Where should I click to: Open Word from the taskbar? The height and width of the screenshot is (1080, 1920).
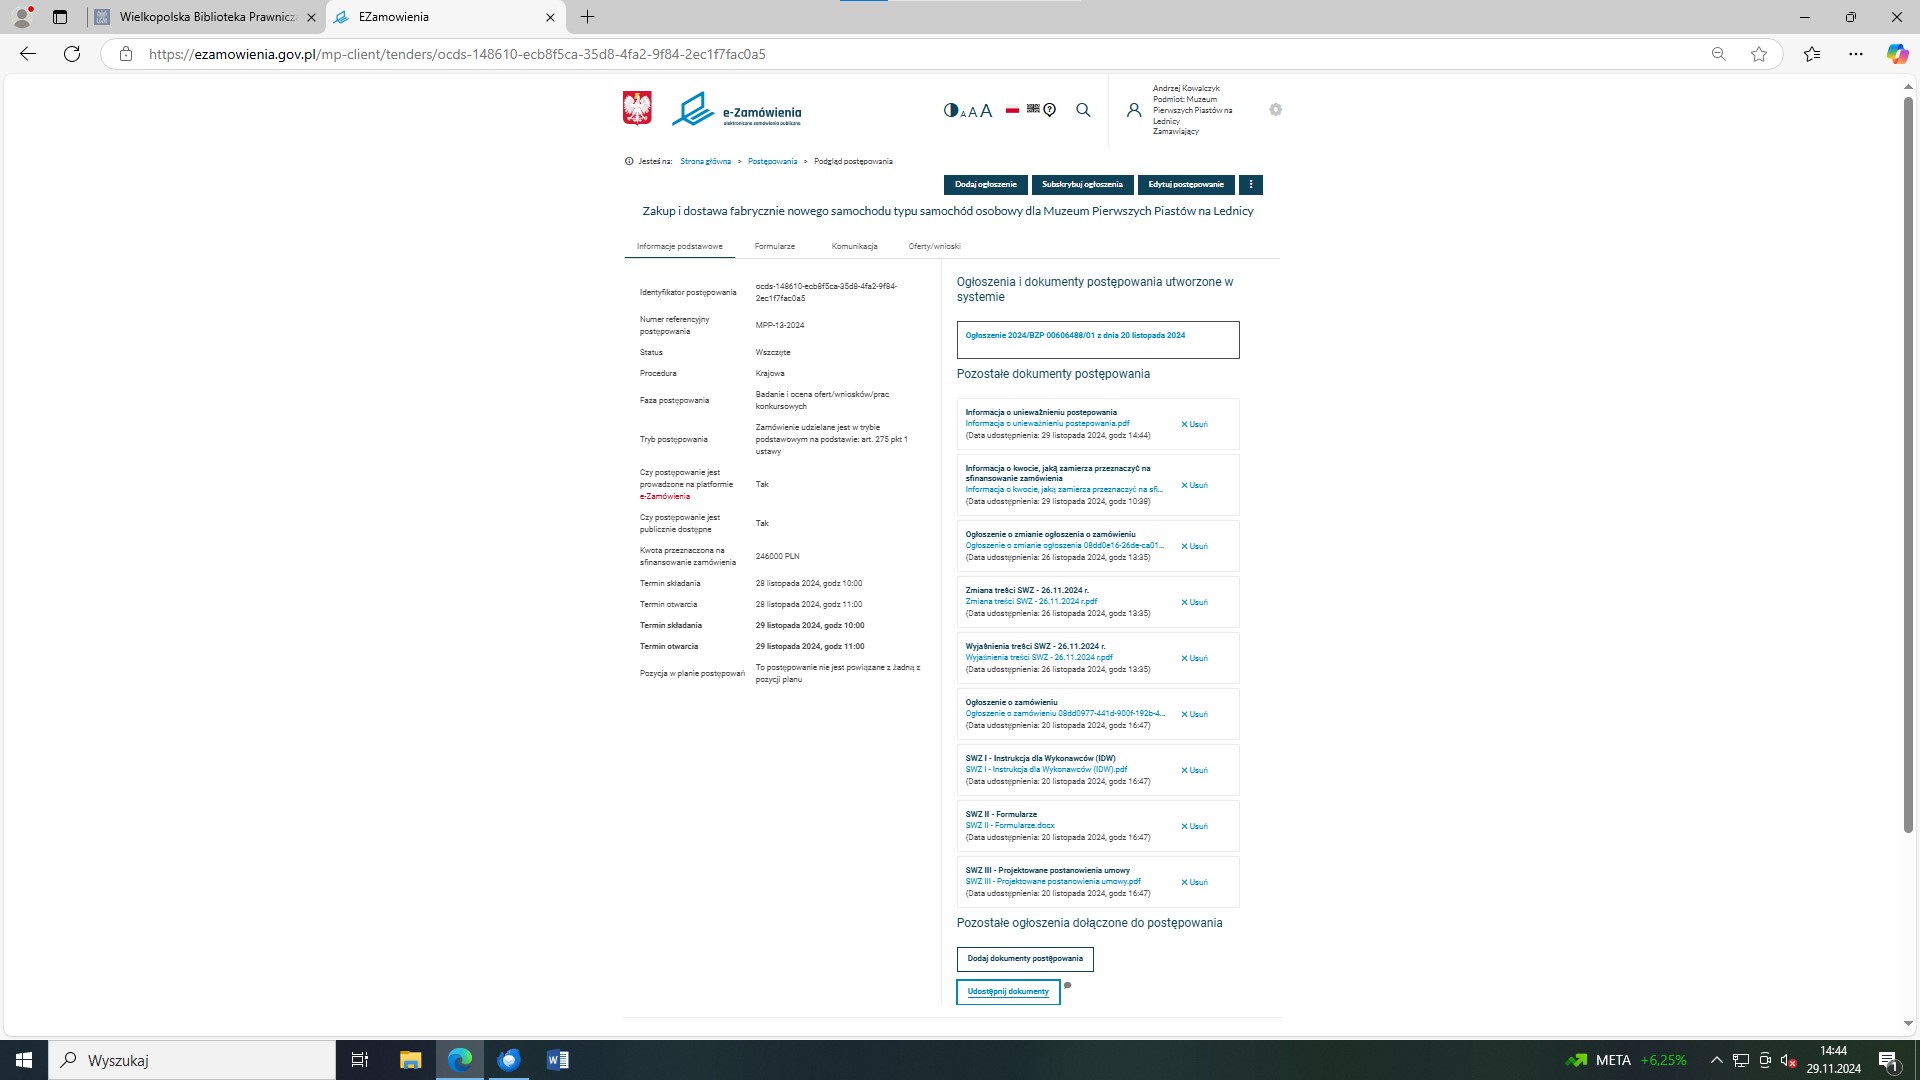click(x=558, y=1060)
